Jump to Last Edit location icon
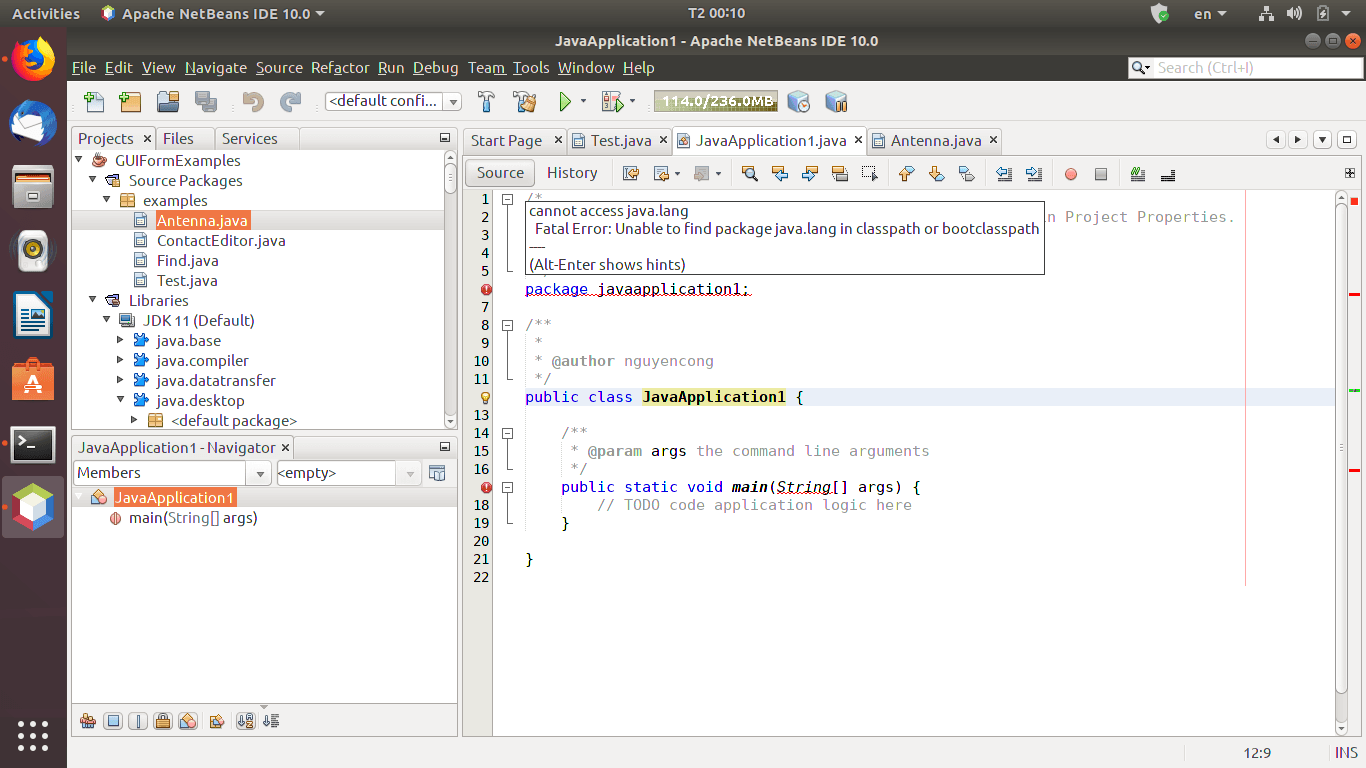Image resolution: width=1366 pixels, height=768 pixels. (x=631, y=173)
